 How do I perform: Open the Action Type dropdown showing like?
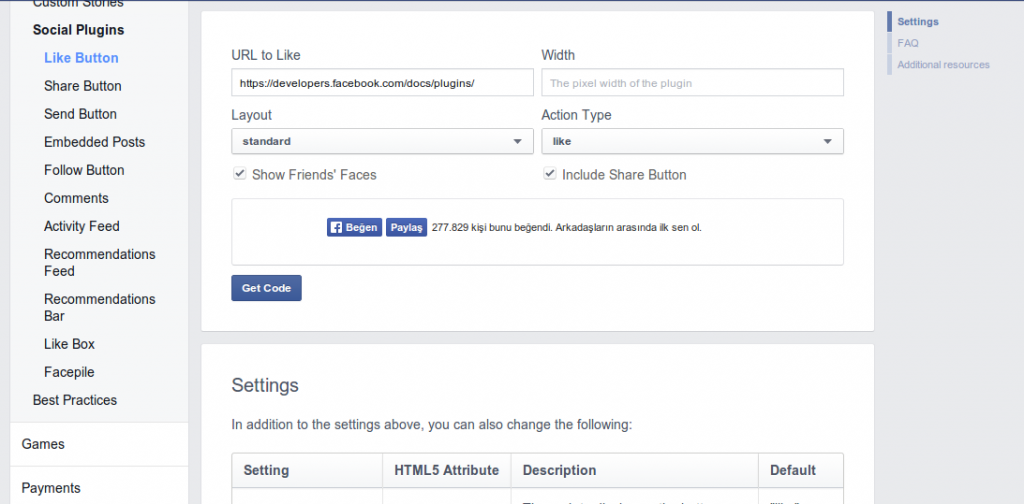point(692,141)
